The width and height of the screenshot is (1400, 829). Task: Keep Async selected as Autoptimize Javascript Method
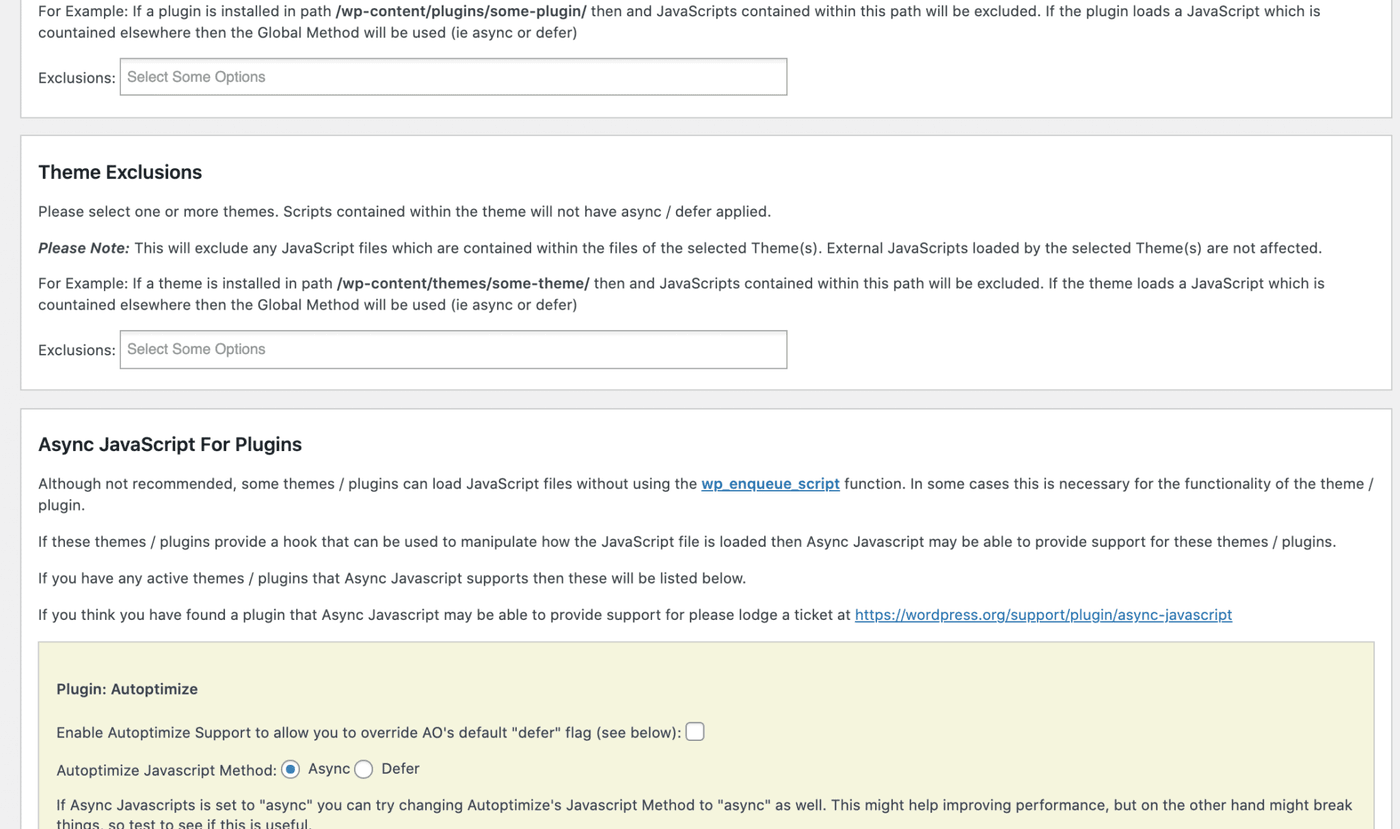click(291, 769)
